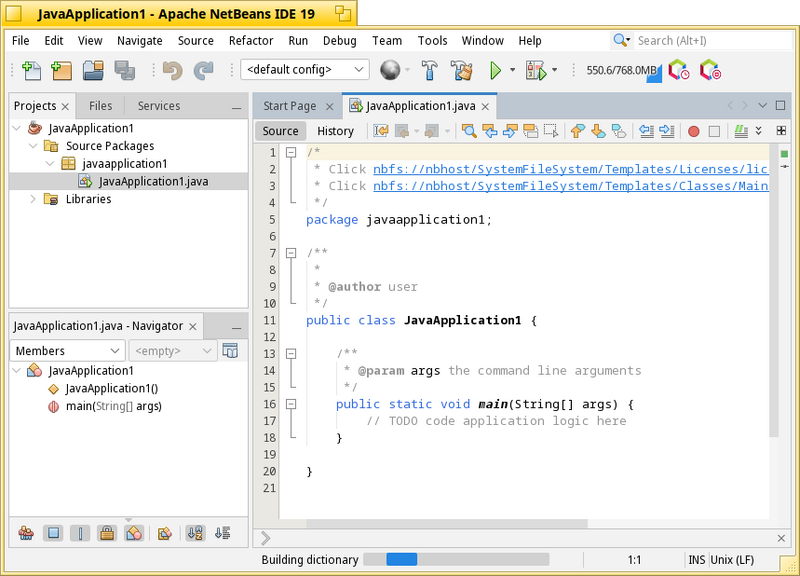Click the Attach Profiler icon
Viewport: 800px width, 576px height.
coord(711,70)
